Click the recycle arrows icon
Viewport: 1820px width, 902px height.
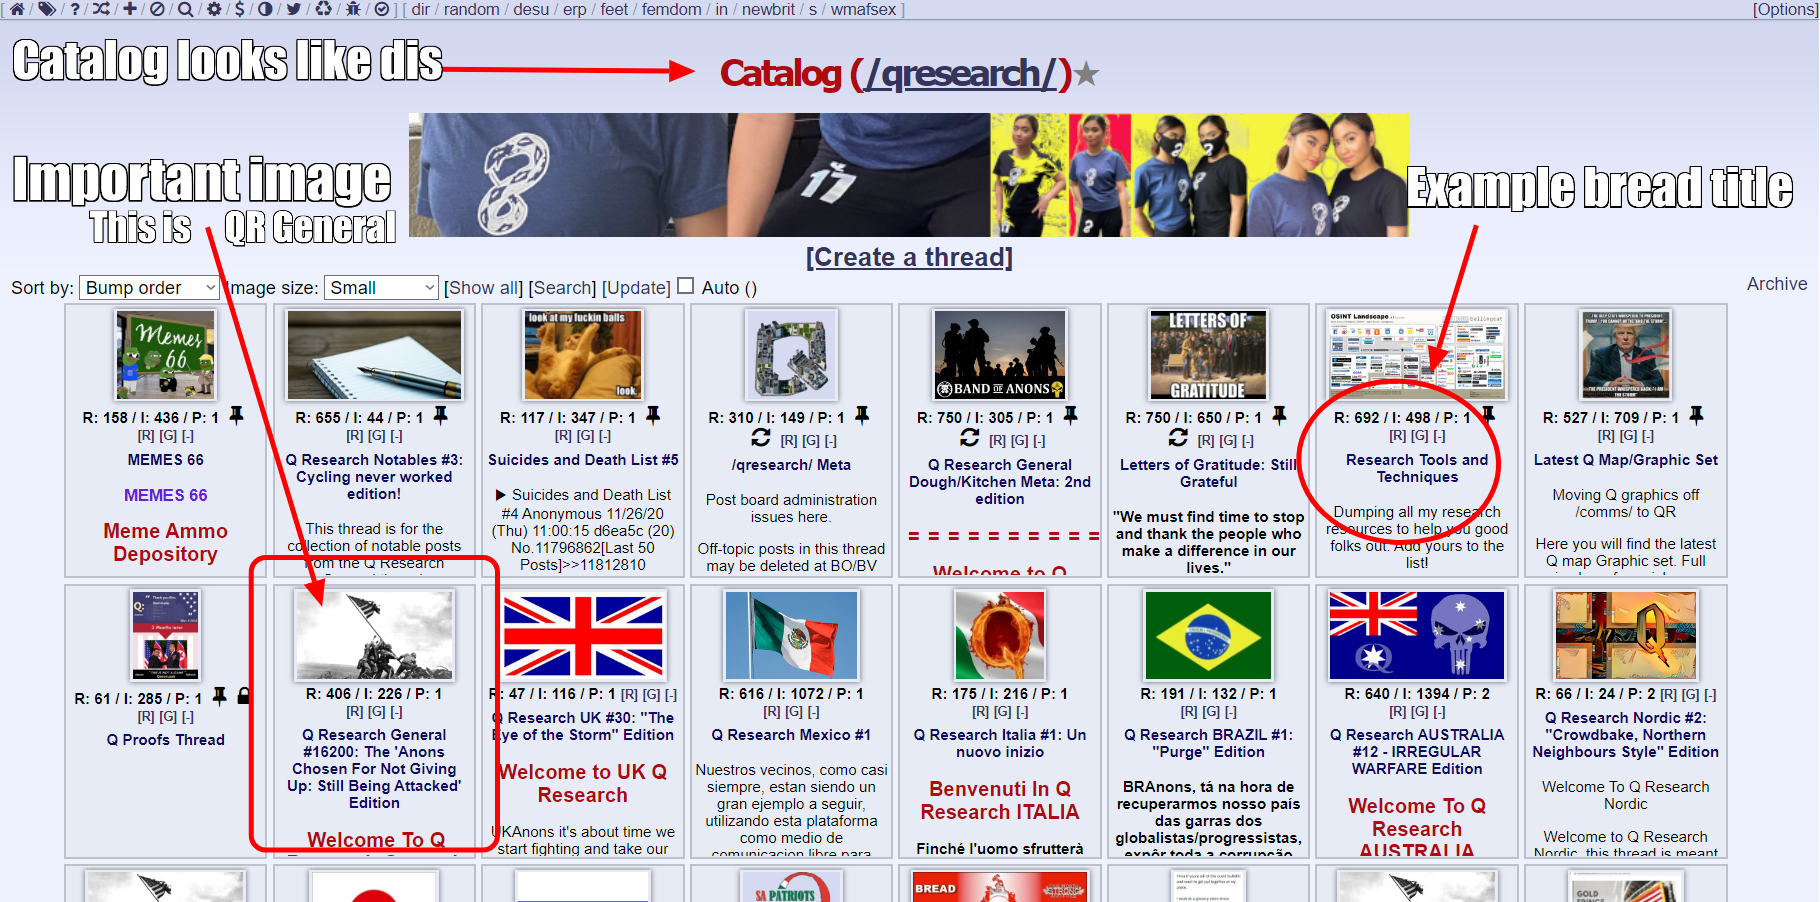point(323,9)
